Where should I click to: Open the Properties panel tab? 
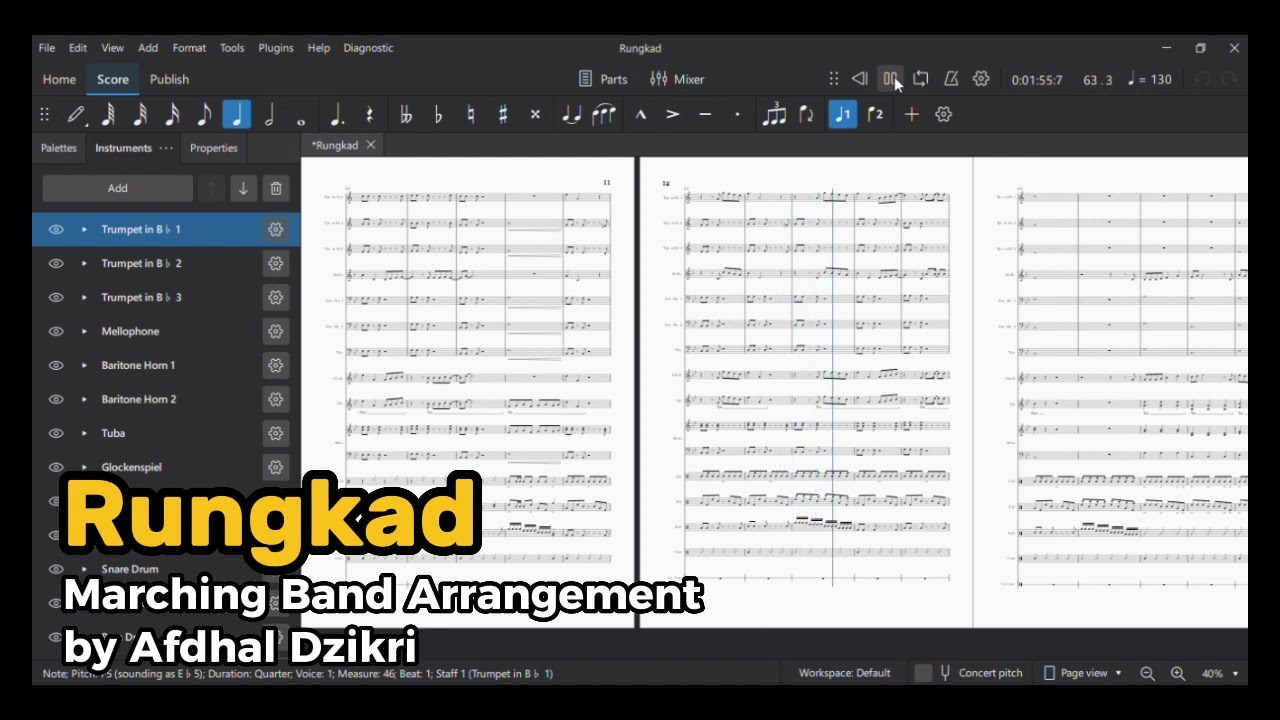pyautogui.click(x=214, y=148)
